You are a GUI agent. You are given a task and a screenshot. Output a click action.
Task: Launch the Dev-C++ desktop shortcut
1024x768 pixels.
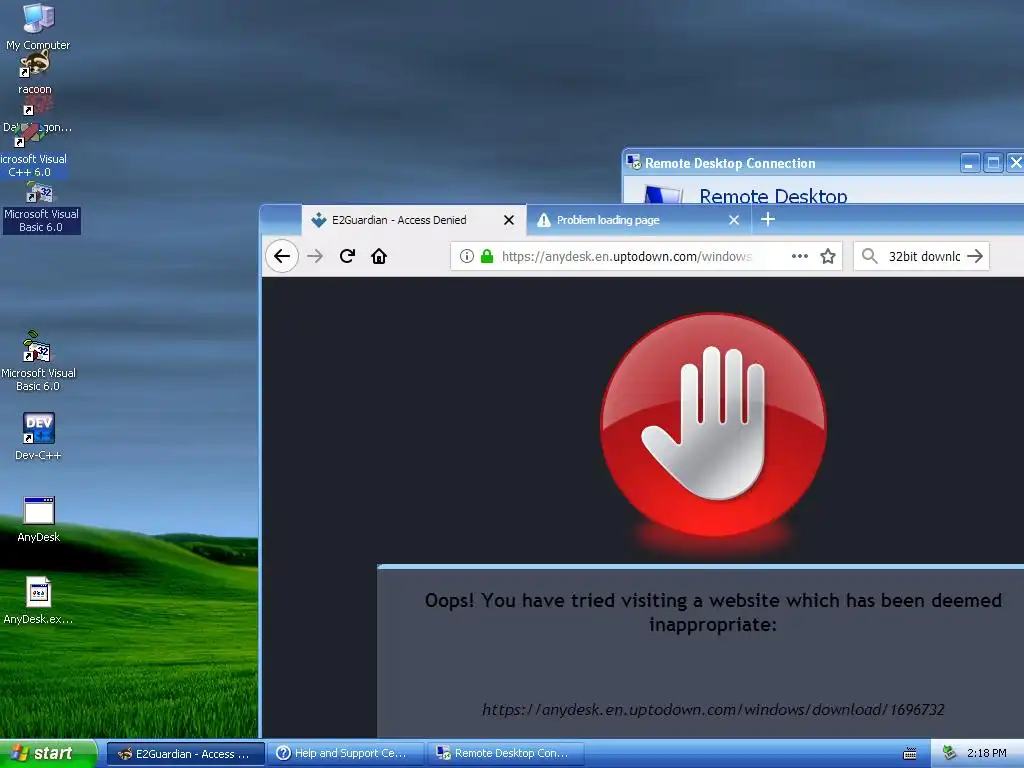(38, 436)
